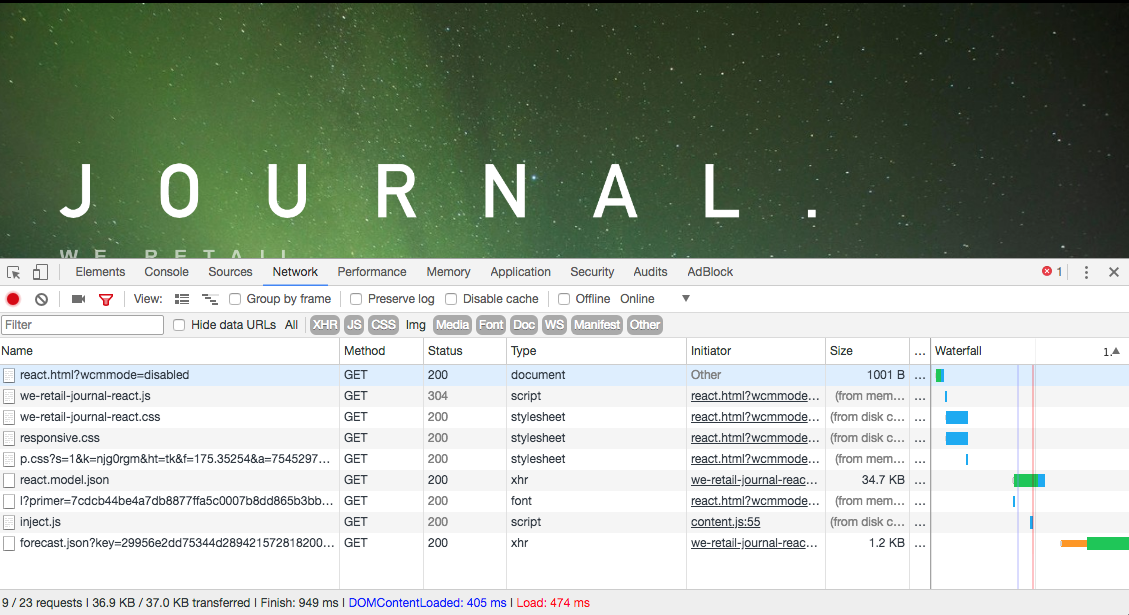Open the Elements tab
This screenshot has width=1129, height=615.
point(100,272)
